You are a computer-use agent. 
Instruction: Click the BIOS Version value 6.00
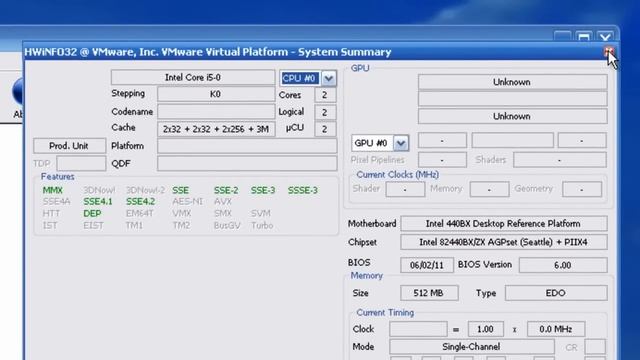tap(563, 265)
